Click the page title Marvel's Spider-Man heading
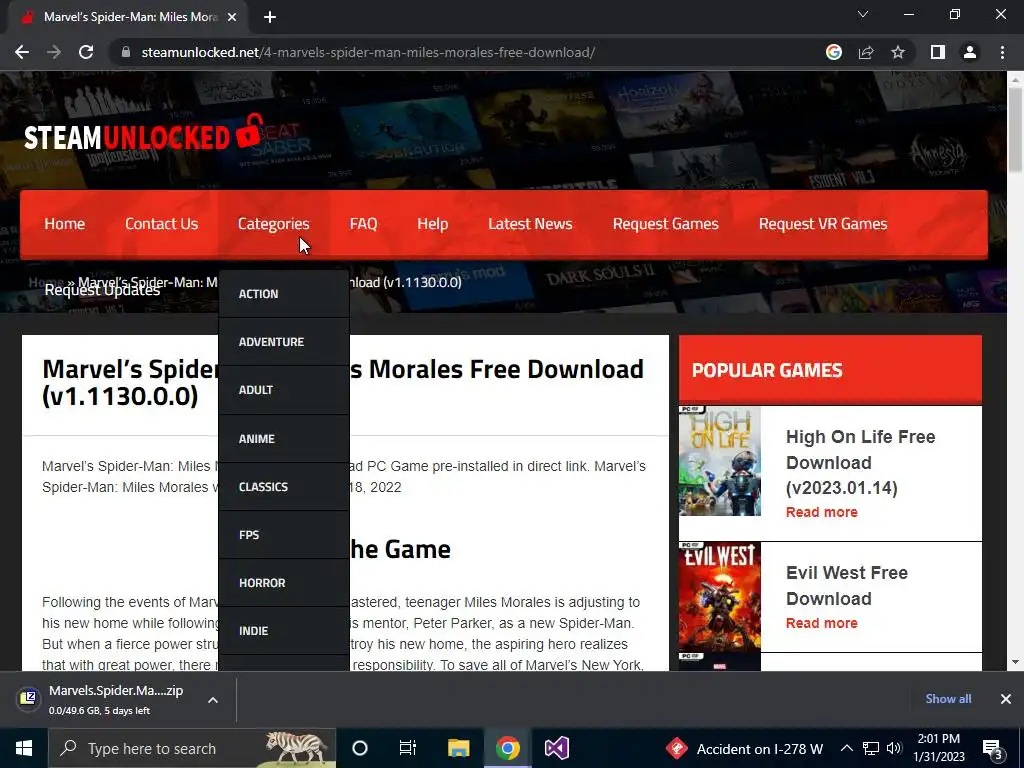Image resolution: width=1024 pixels, height=768 pixels. coord(343,382)
